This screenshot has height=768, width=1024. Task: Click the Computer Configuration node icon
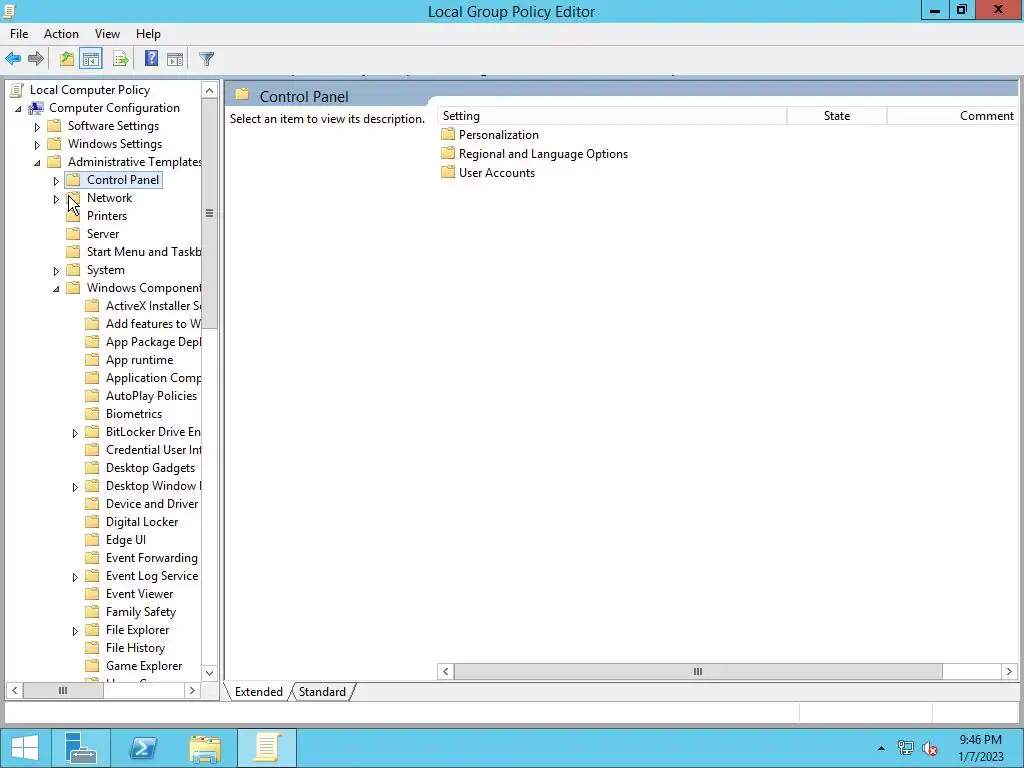tap(36, 108)
